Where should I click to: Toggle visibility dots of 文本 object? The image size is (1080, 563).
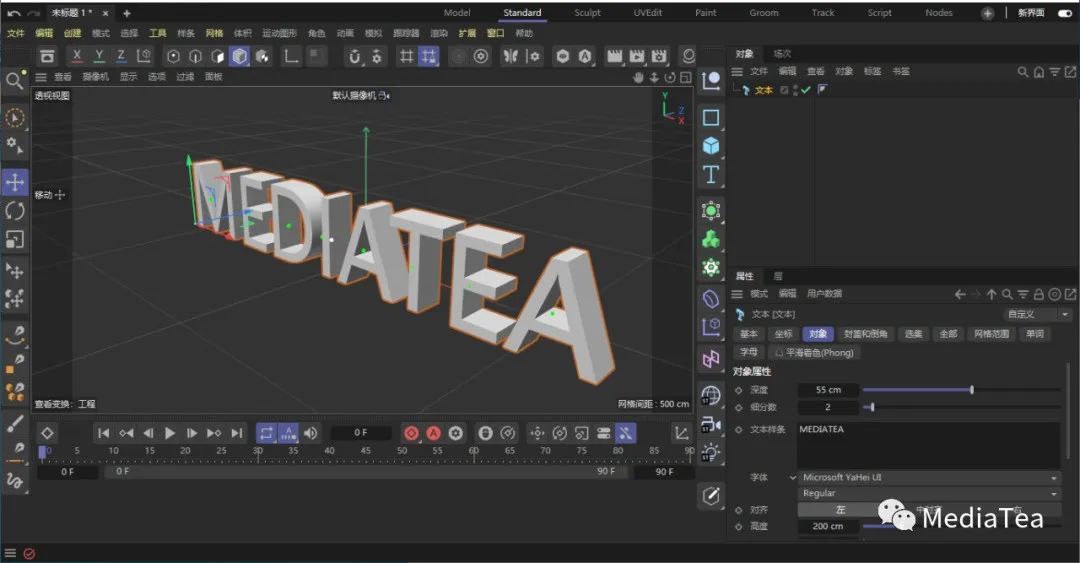click(796, 90)
